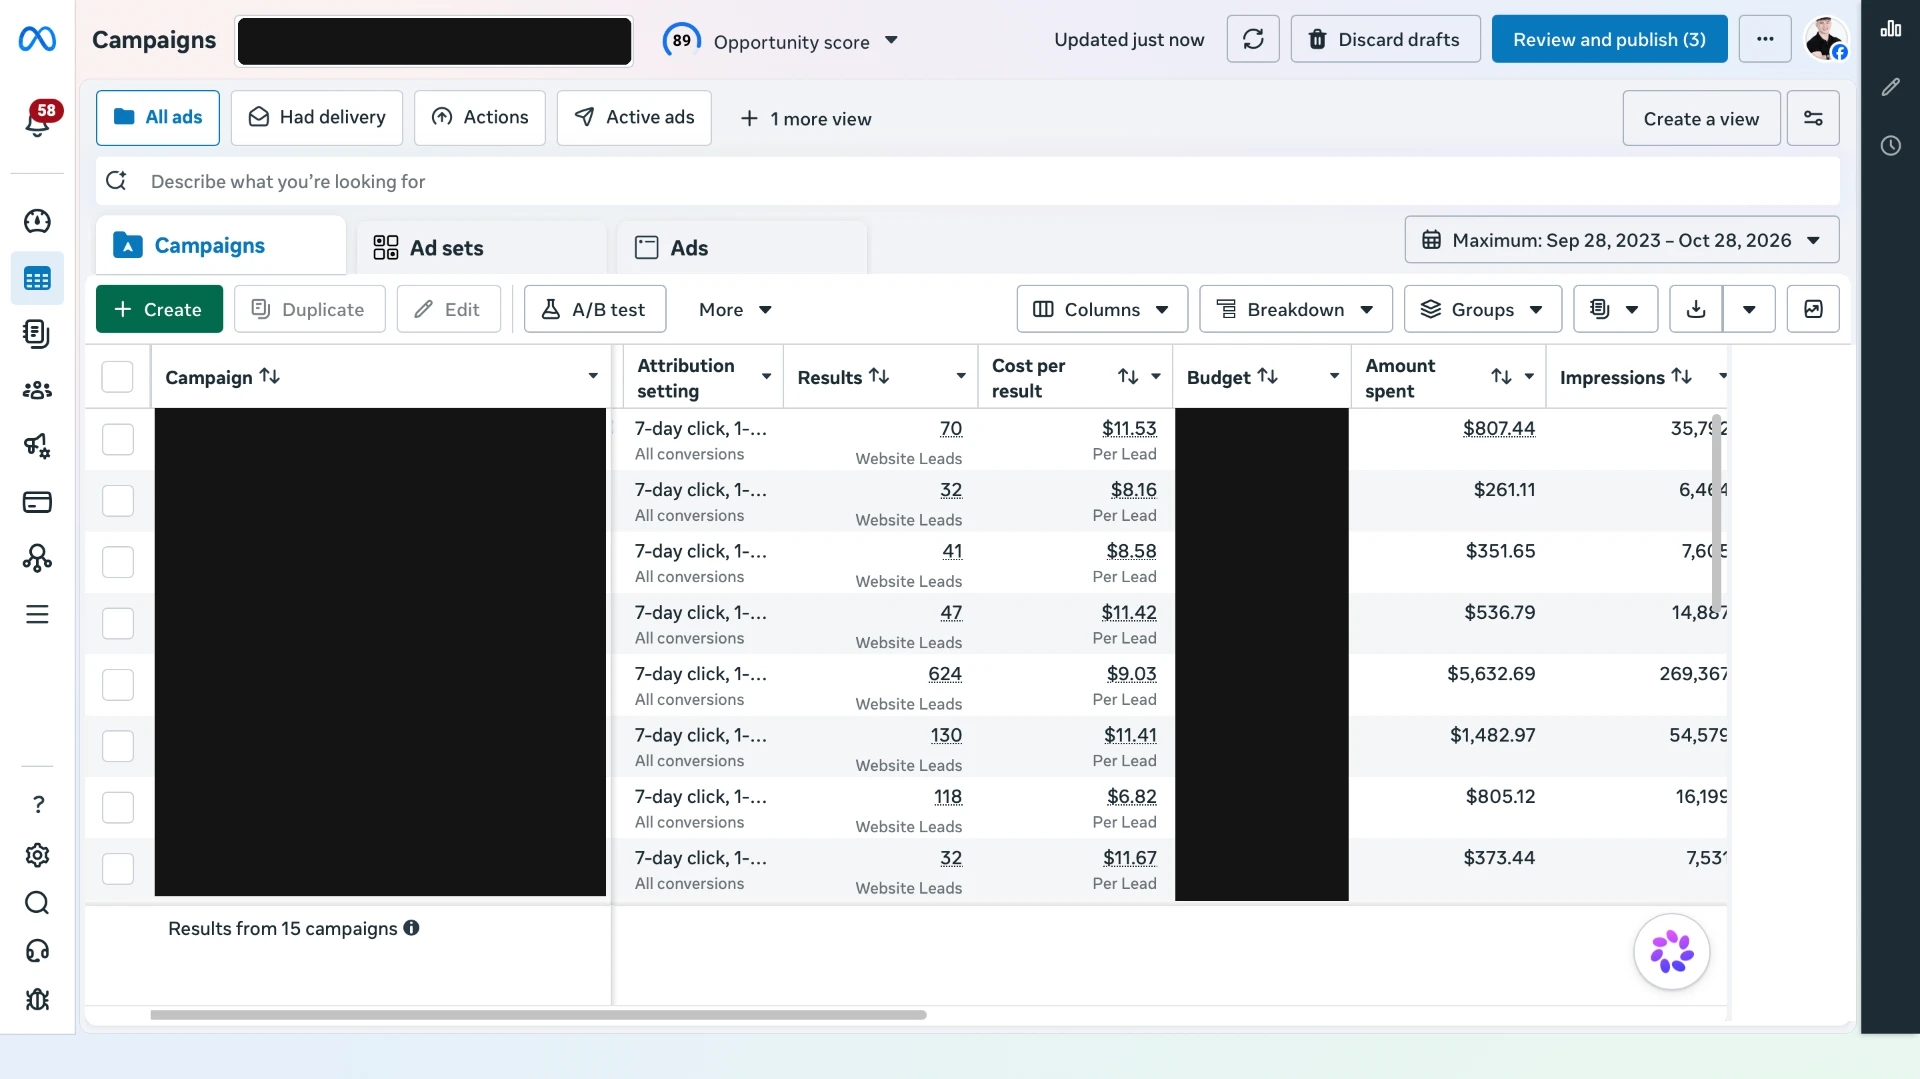This screenshot has height=1079, width=1920.
Task: Click the A/B test button
Action: coord(595,309)
